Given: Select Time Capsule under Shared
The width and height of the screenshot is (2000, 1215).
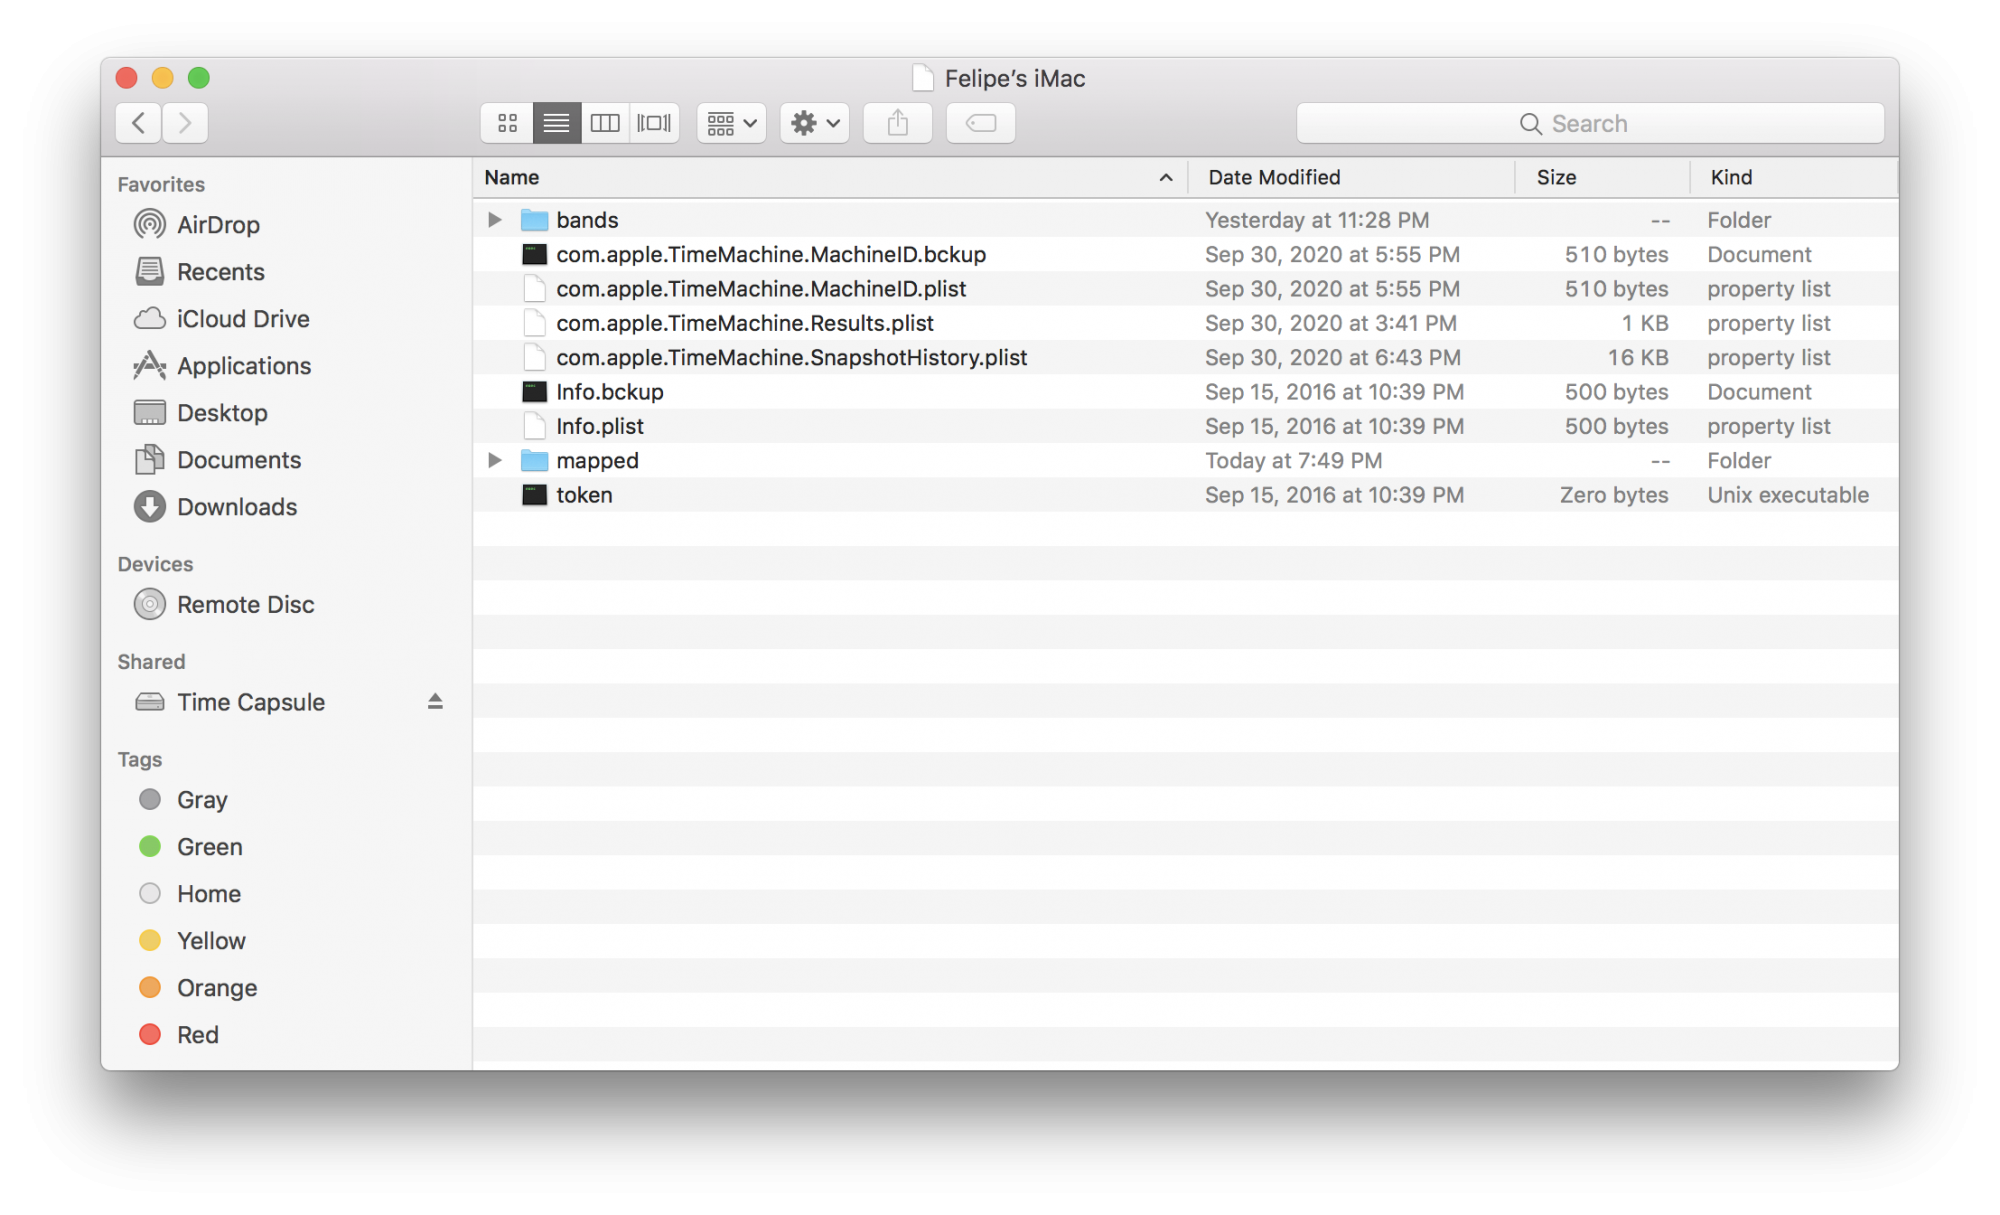Looking at the screenshot, I should pos(251,702).
